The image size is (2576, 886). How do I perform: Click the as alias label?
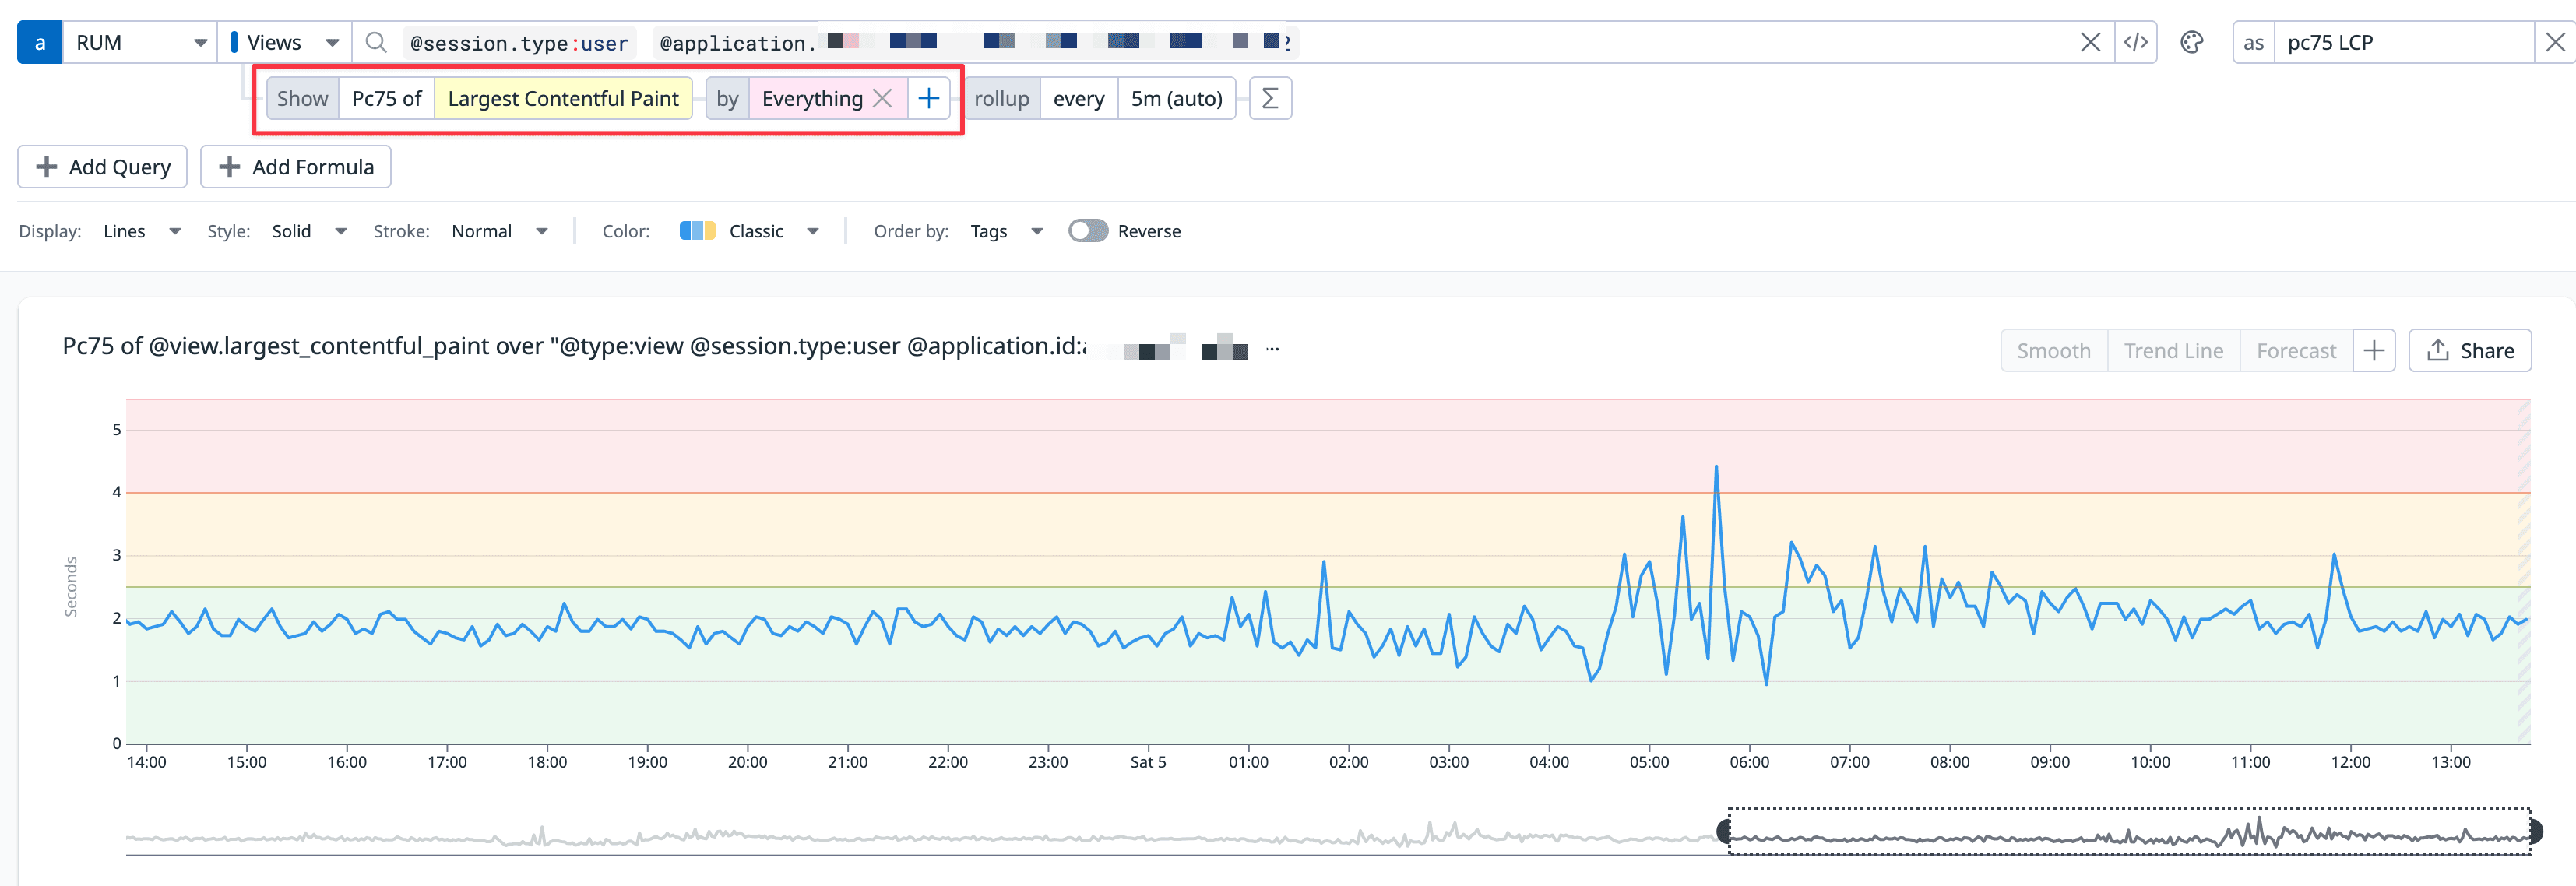coord(2254,42)
